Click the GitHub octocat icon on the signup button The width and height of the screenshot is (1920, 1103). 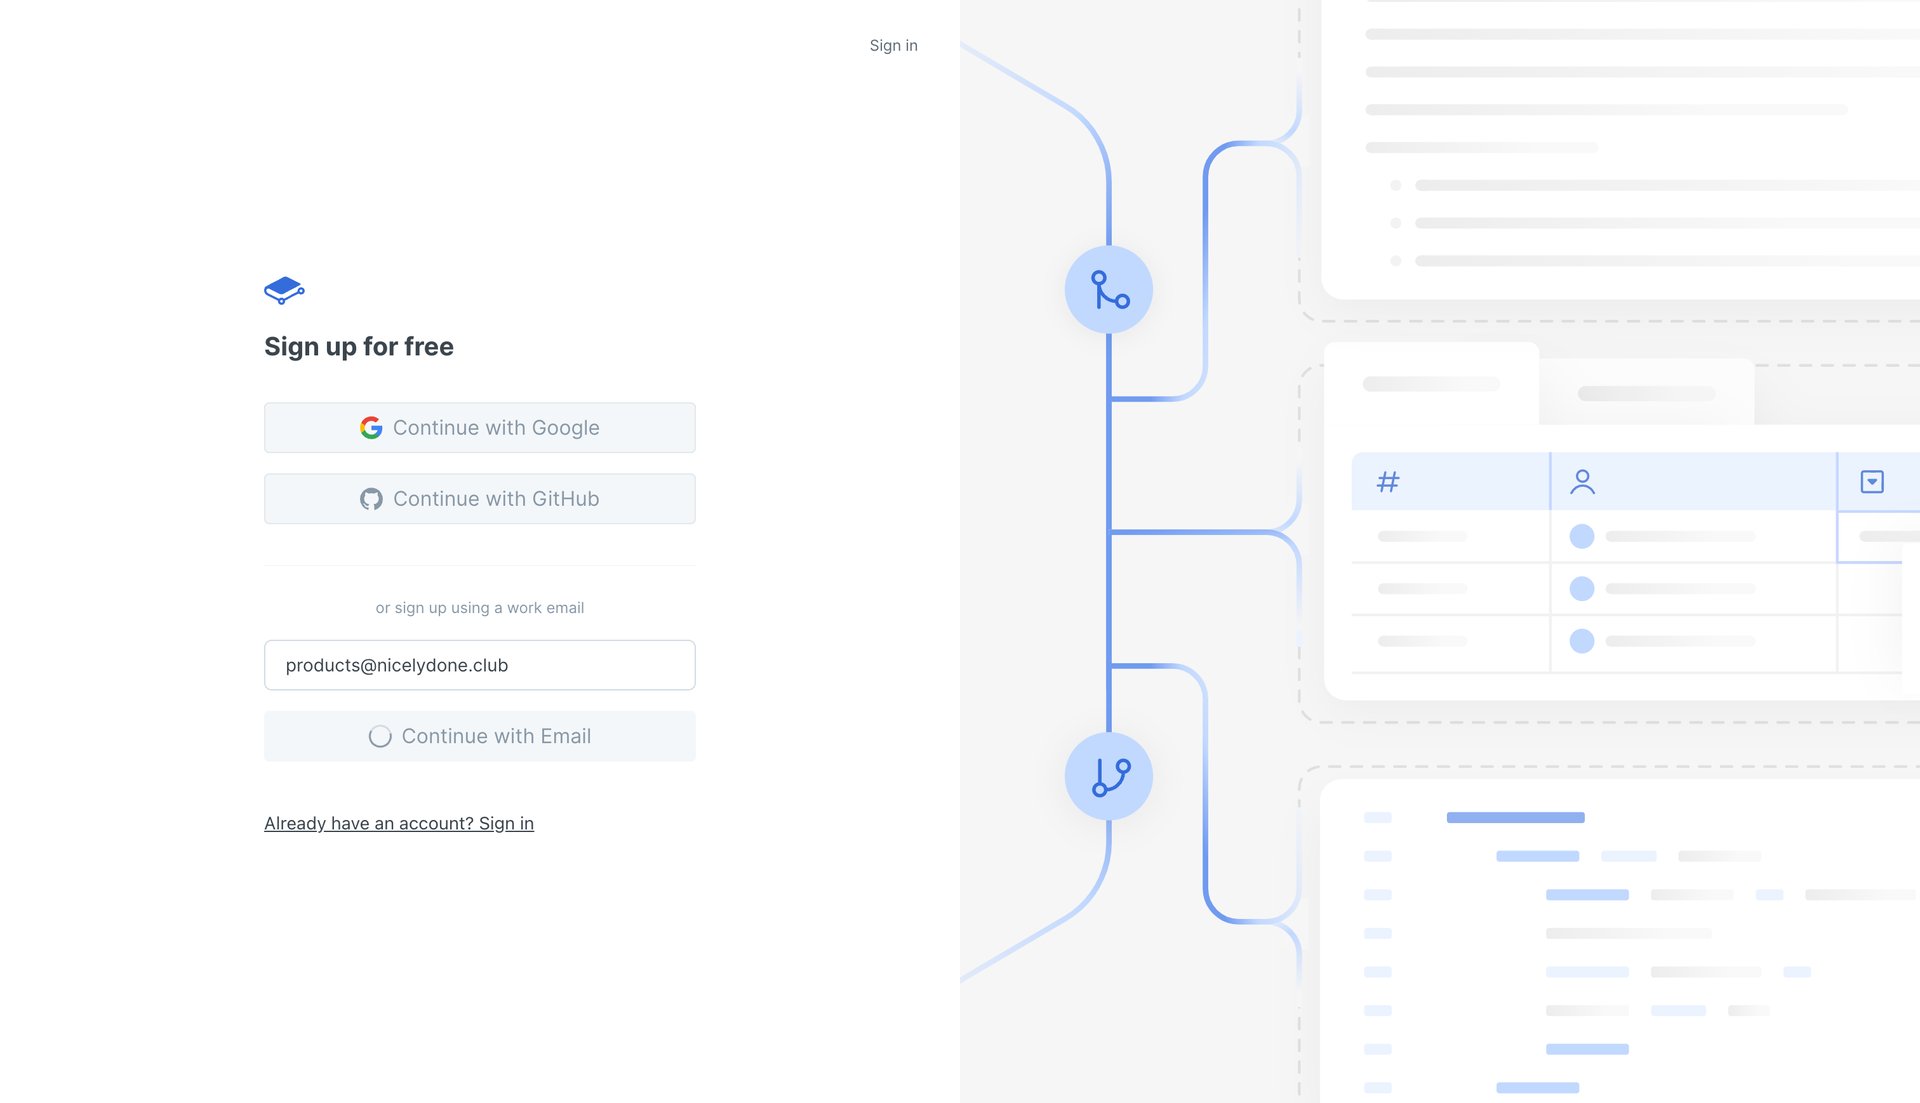[x=371, y=498]
